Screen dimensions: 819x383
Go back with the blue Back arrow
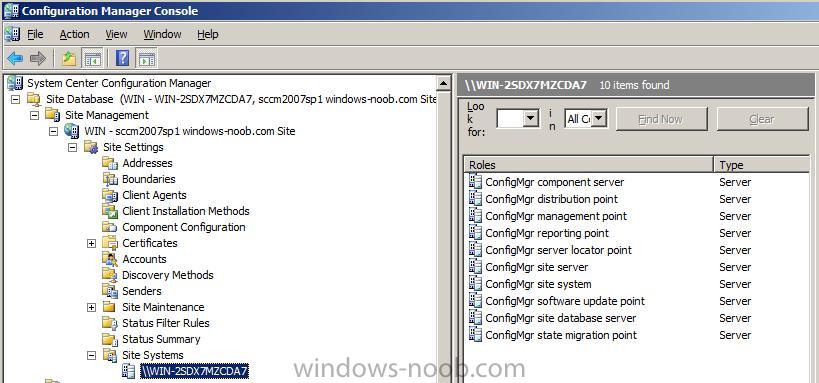tap(15, 59)
